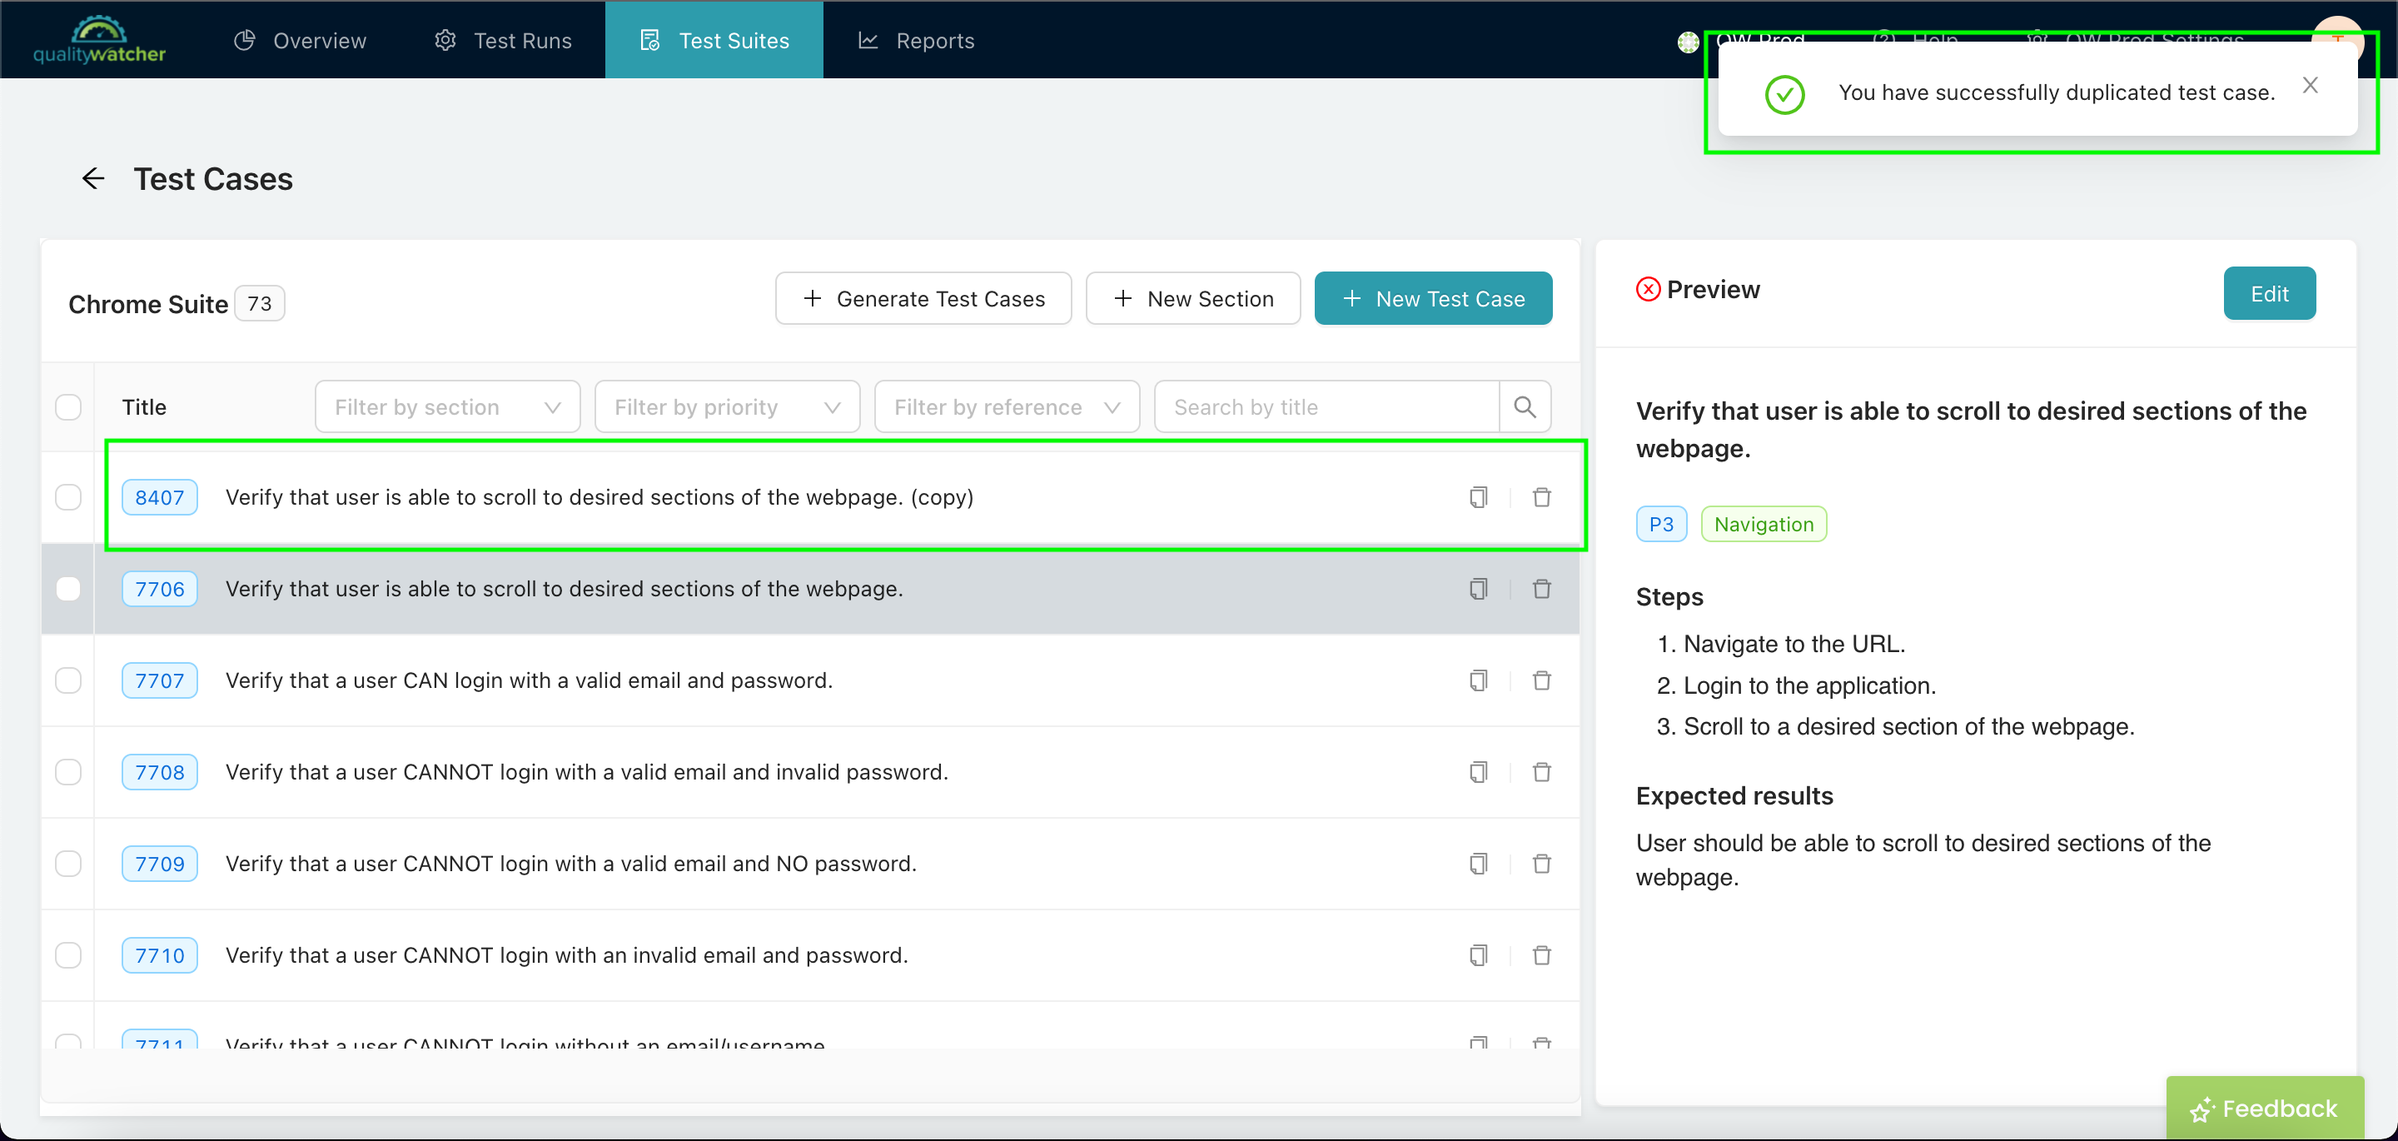2398x1141 pixels.
Task: Toggle the select-all checkbox in Title header
Action: 68,407
